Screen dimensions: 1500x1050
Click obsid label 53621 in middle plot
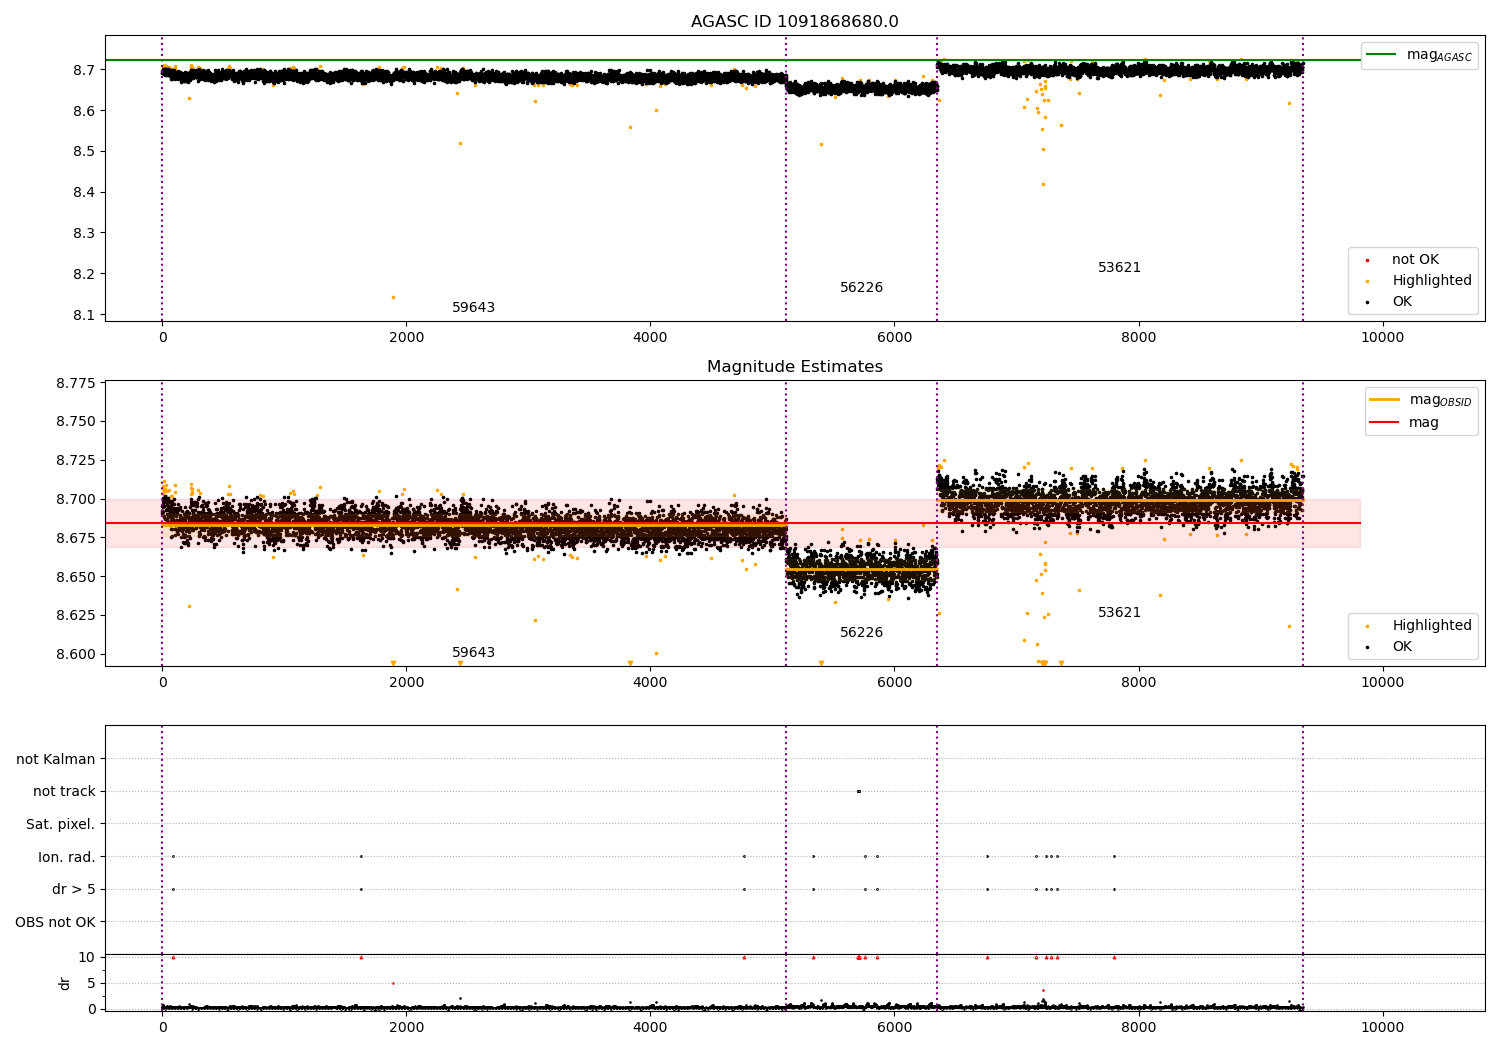point(1119,613)
